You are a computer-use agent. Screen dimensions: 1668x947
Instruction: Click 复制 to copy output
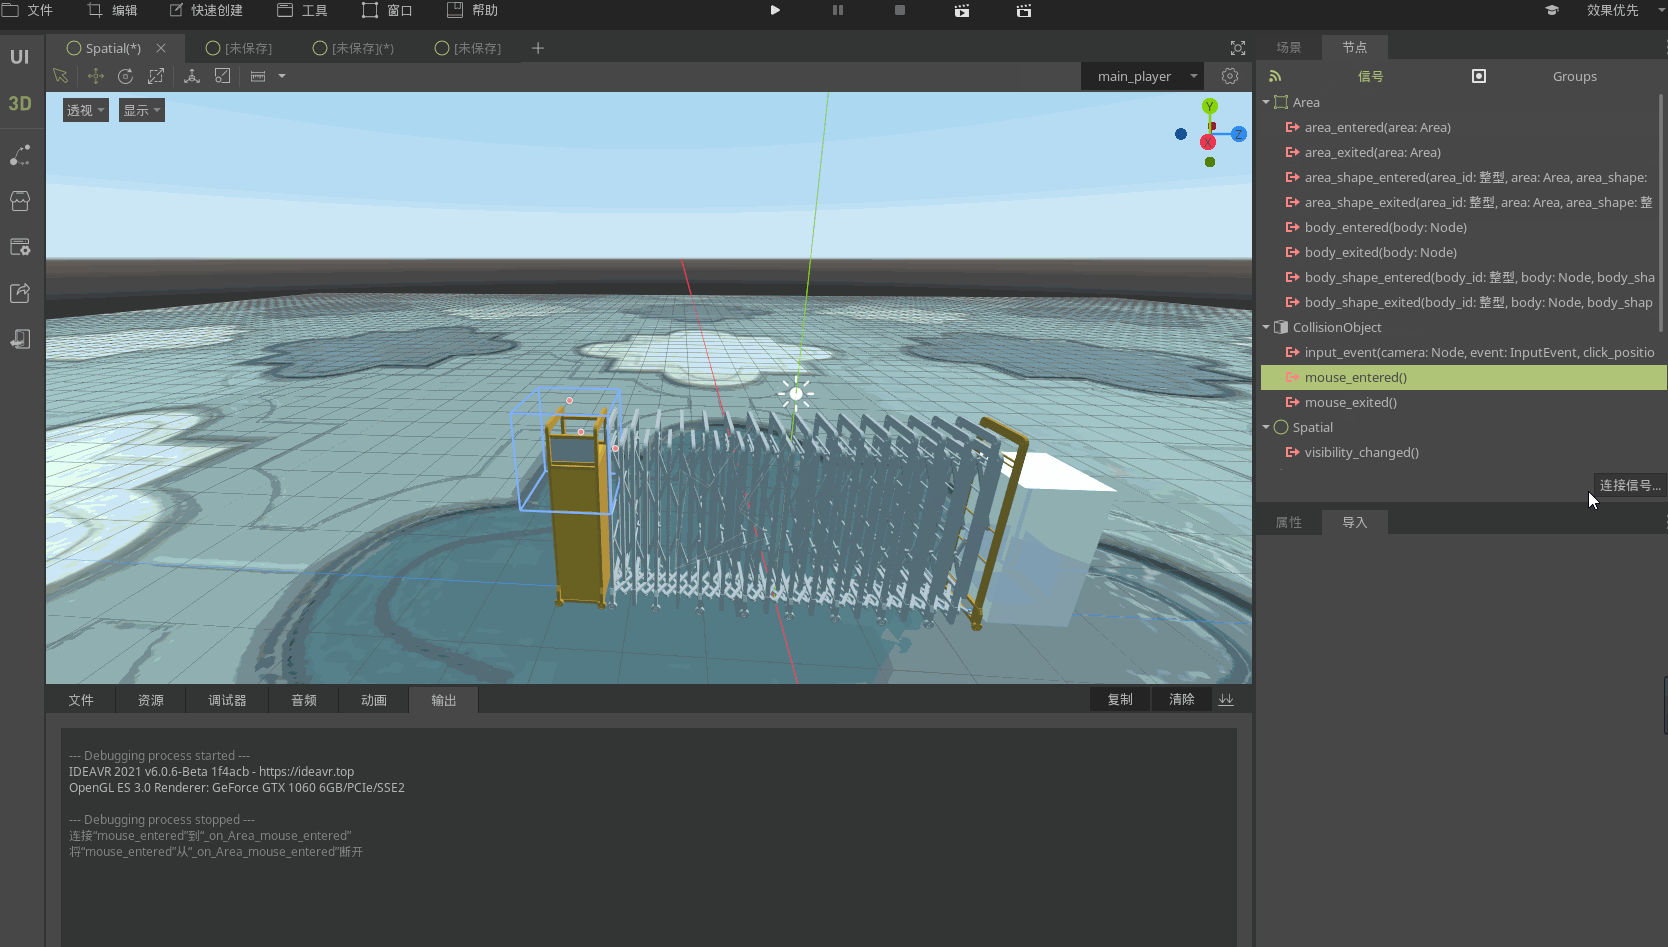1120,699
